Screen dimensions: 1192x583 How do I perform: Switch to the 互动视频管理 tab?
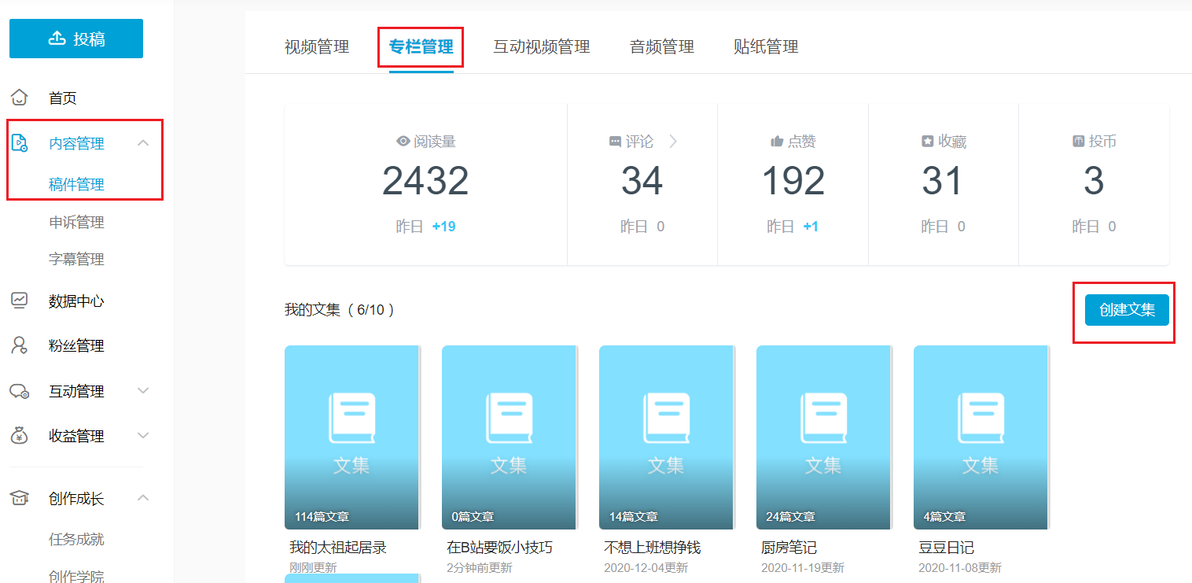pos(541,47)
